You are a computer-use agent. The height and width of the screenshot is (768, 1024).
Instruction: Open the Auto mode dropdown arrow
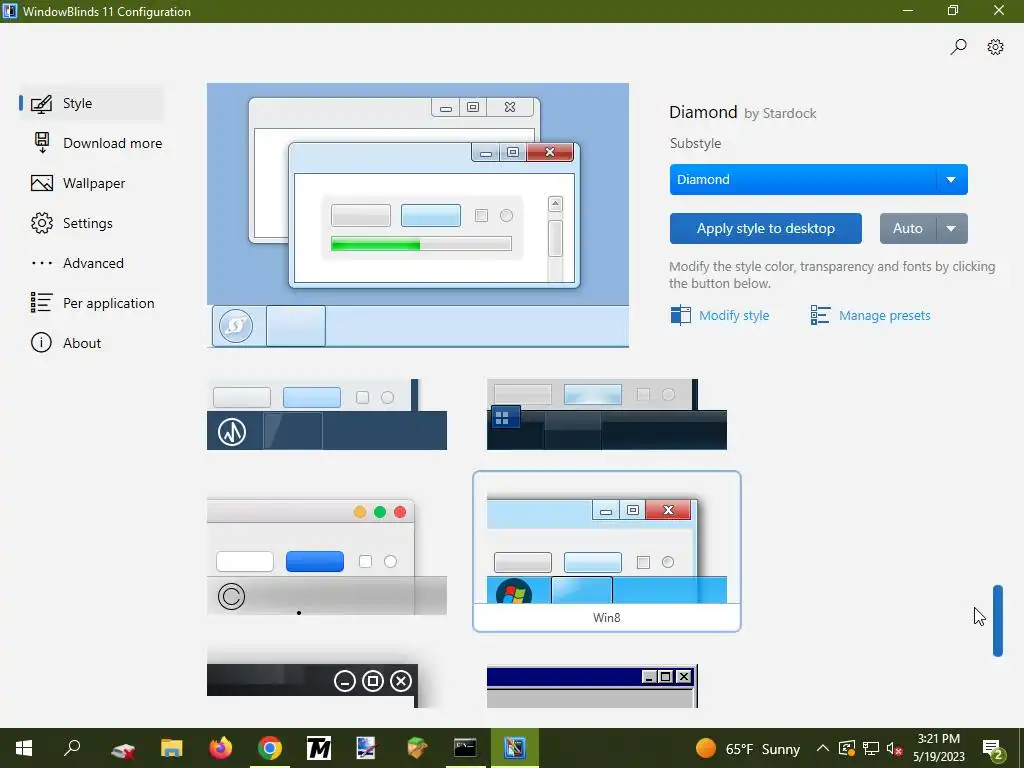(x=952, y=229)
